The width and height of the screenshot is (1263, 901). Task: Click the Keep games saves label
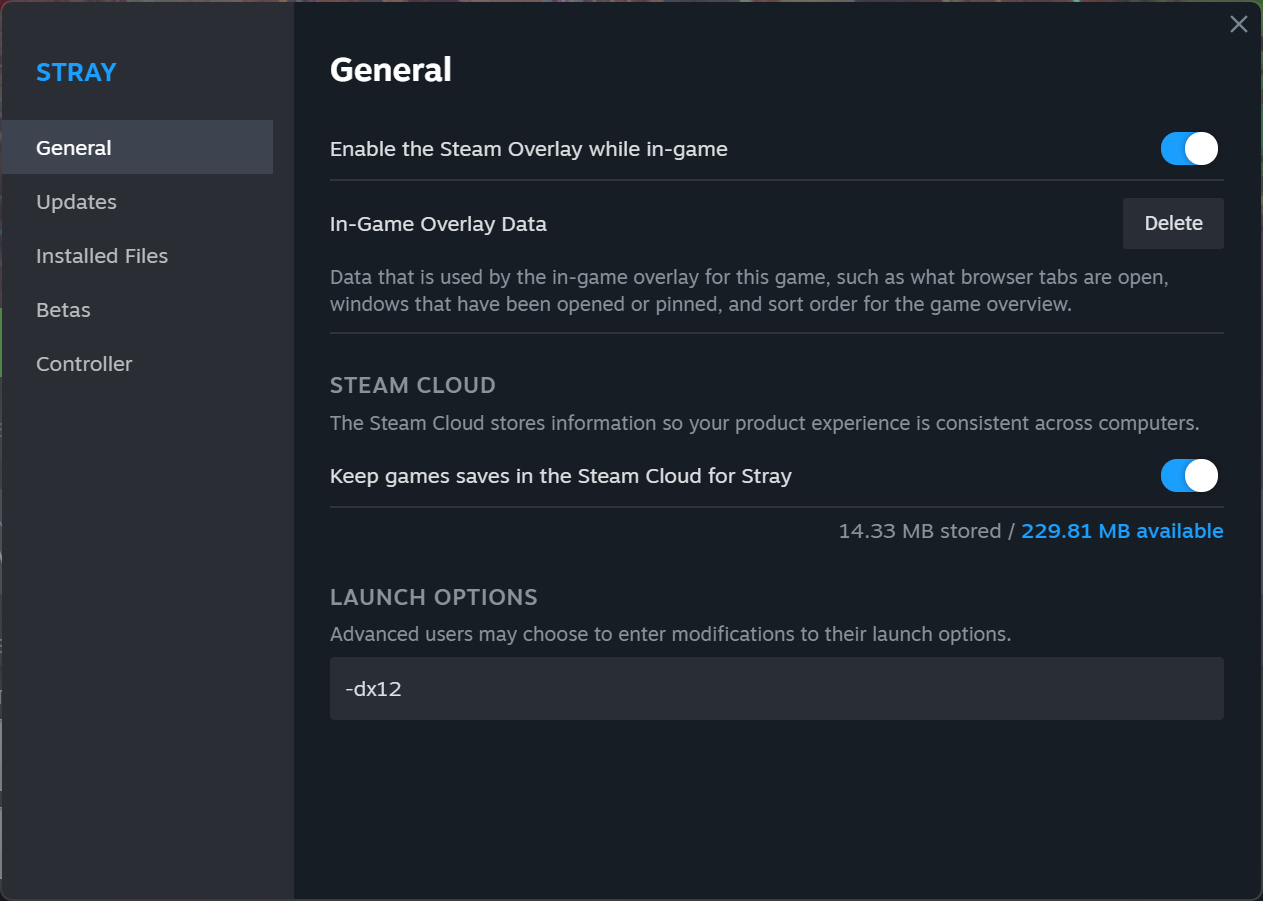[x=561, y=476]
